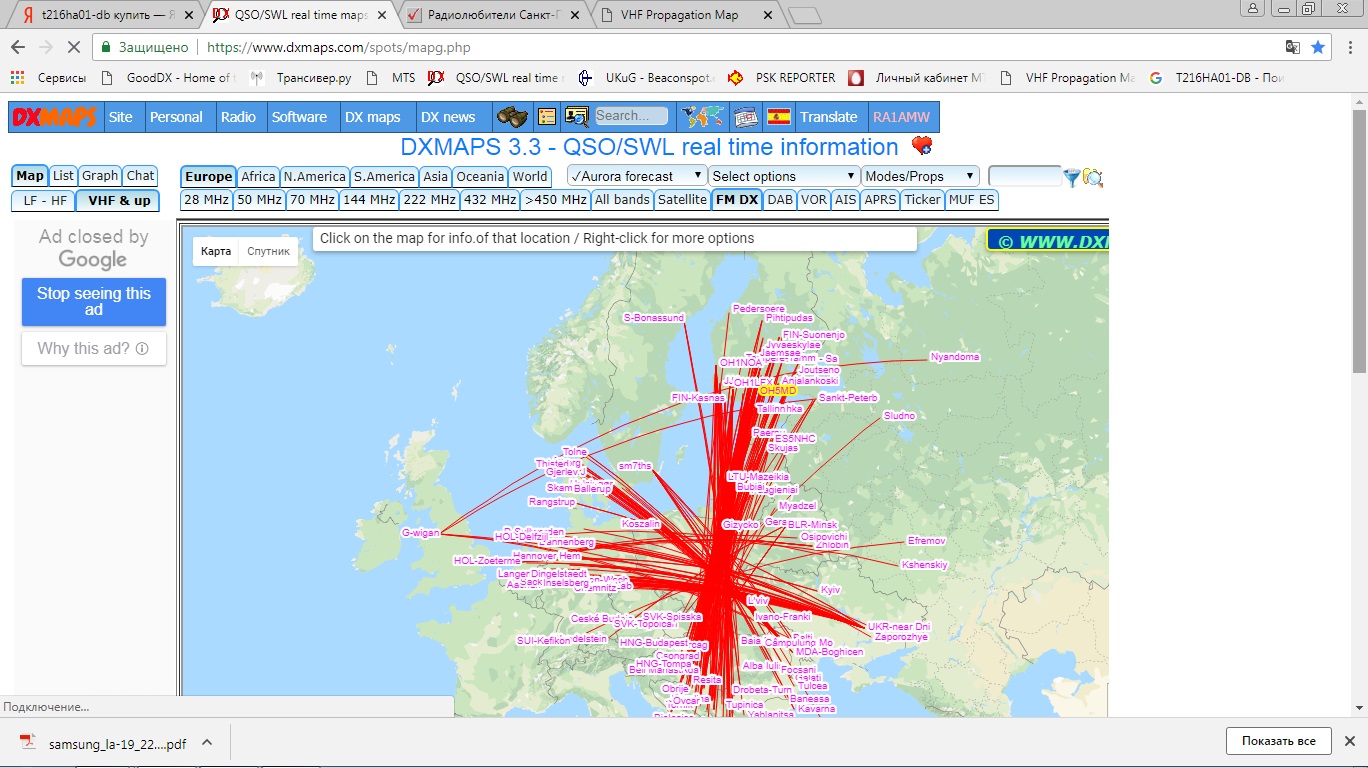Click the funnel filter icon
Viewport: 1368px width, 768px height.
click(x=1072, y=178)
